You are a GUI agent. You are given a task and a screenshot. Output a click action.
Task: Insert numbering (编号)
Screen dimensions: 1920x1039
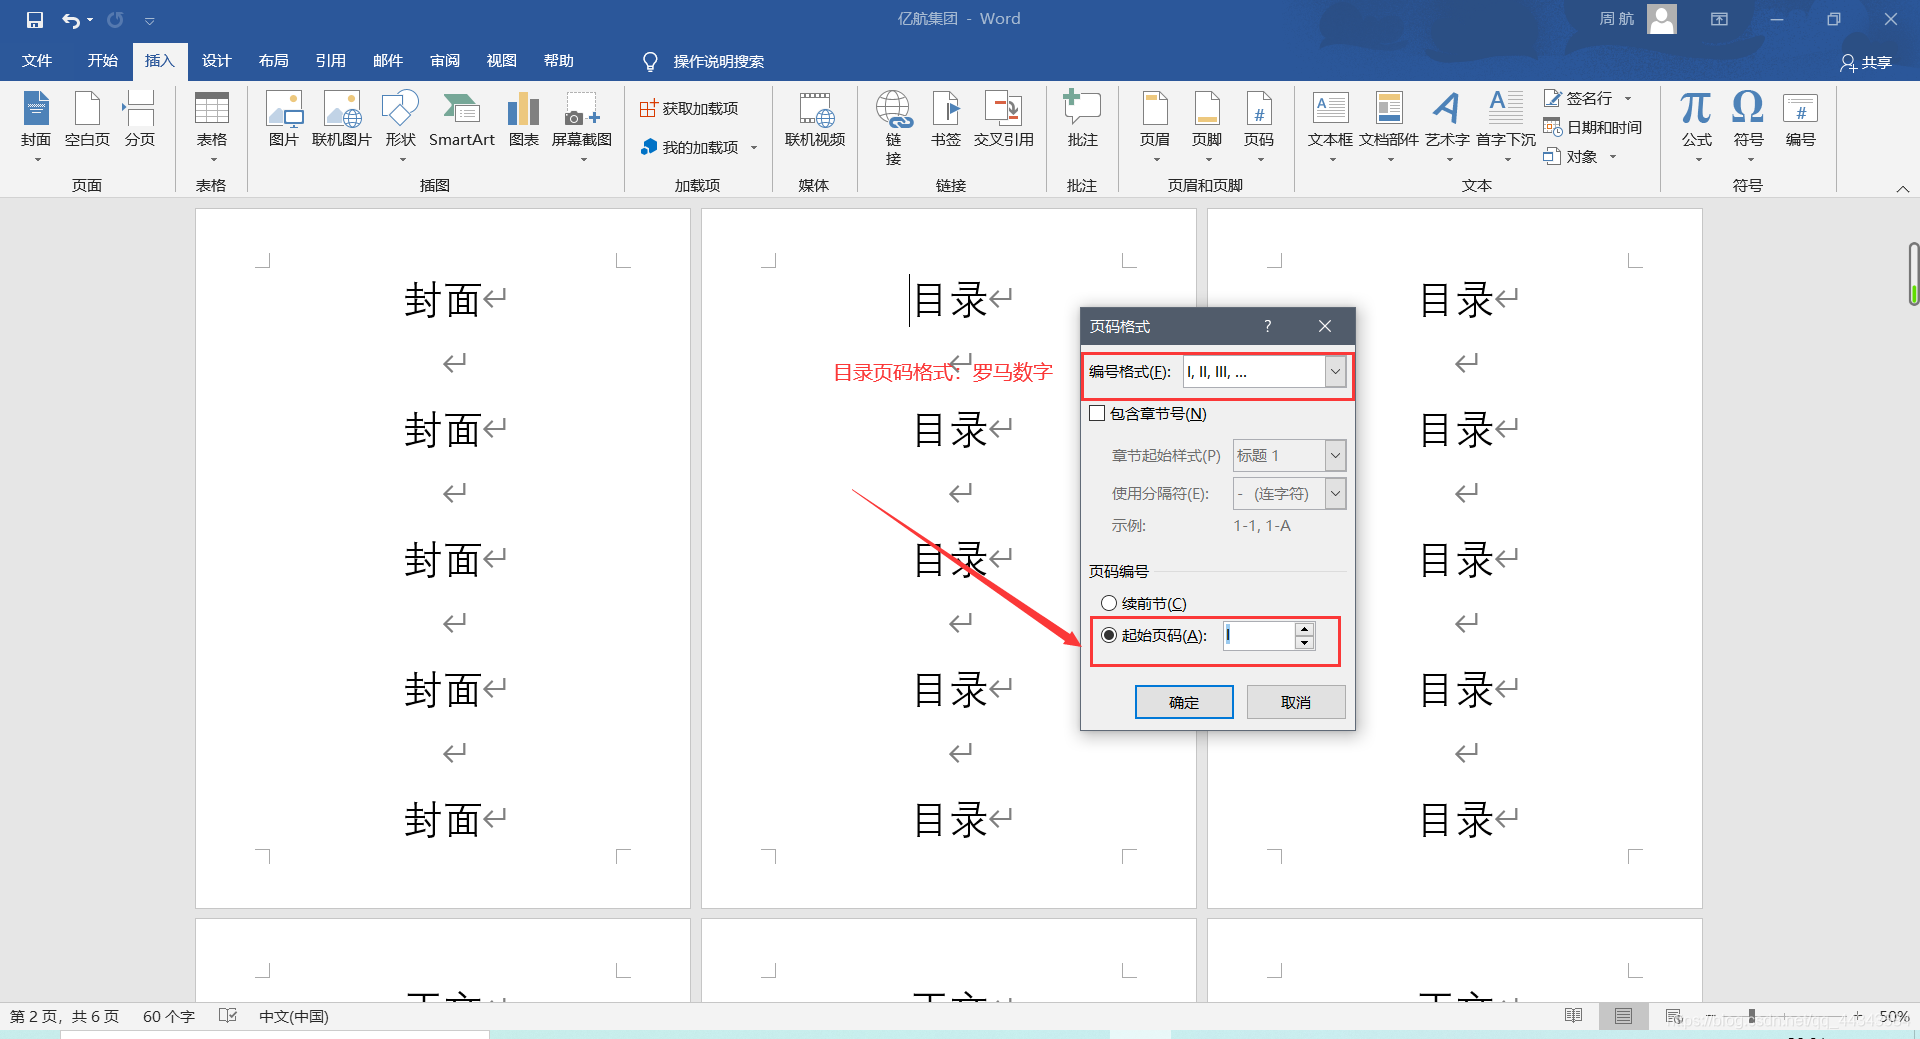click(x=1800, y=120)
